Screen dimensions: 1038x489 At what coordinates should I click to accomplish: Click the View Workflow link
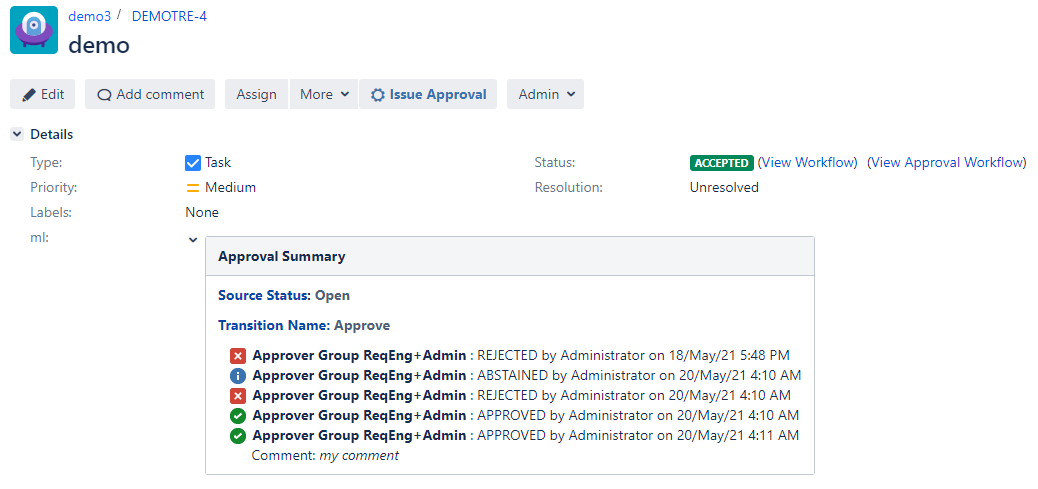807,163
